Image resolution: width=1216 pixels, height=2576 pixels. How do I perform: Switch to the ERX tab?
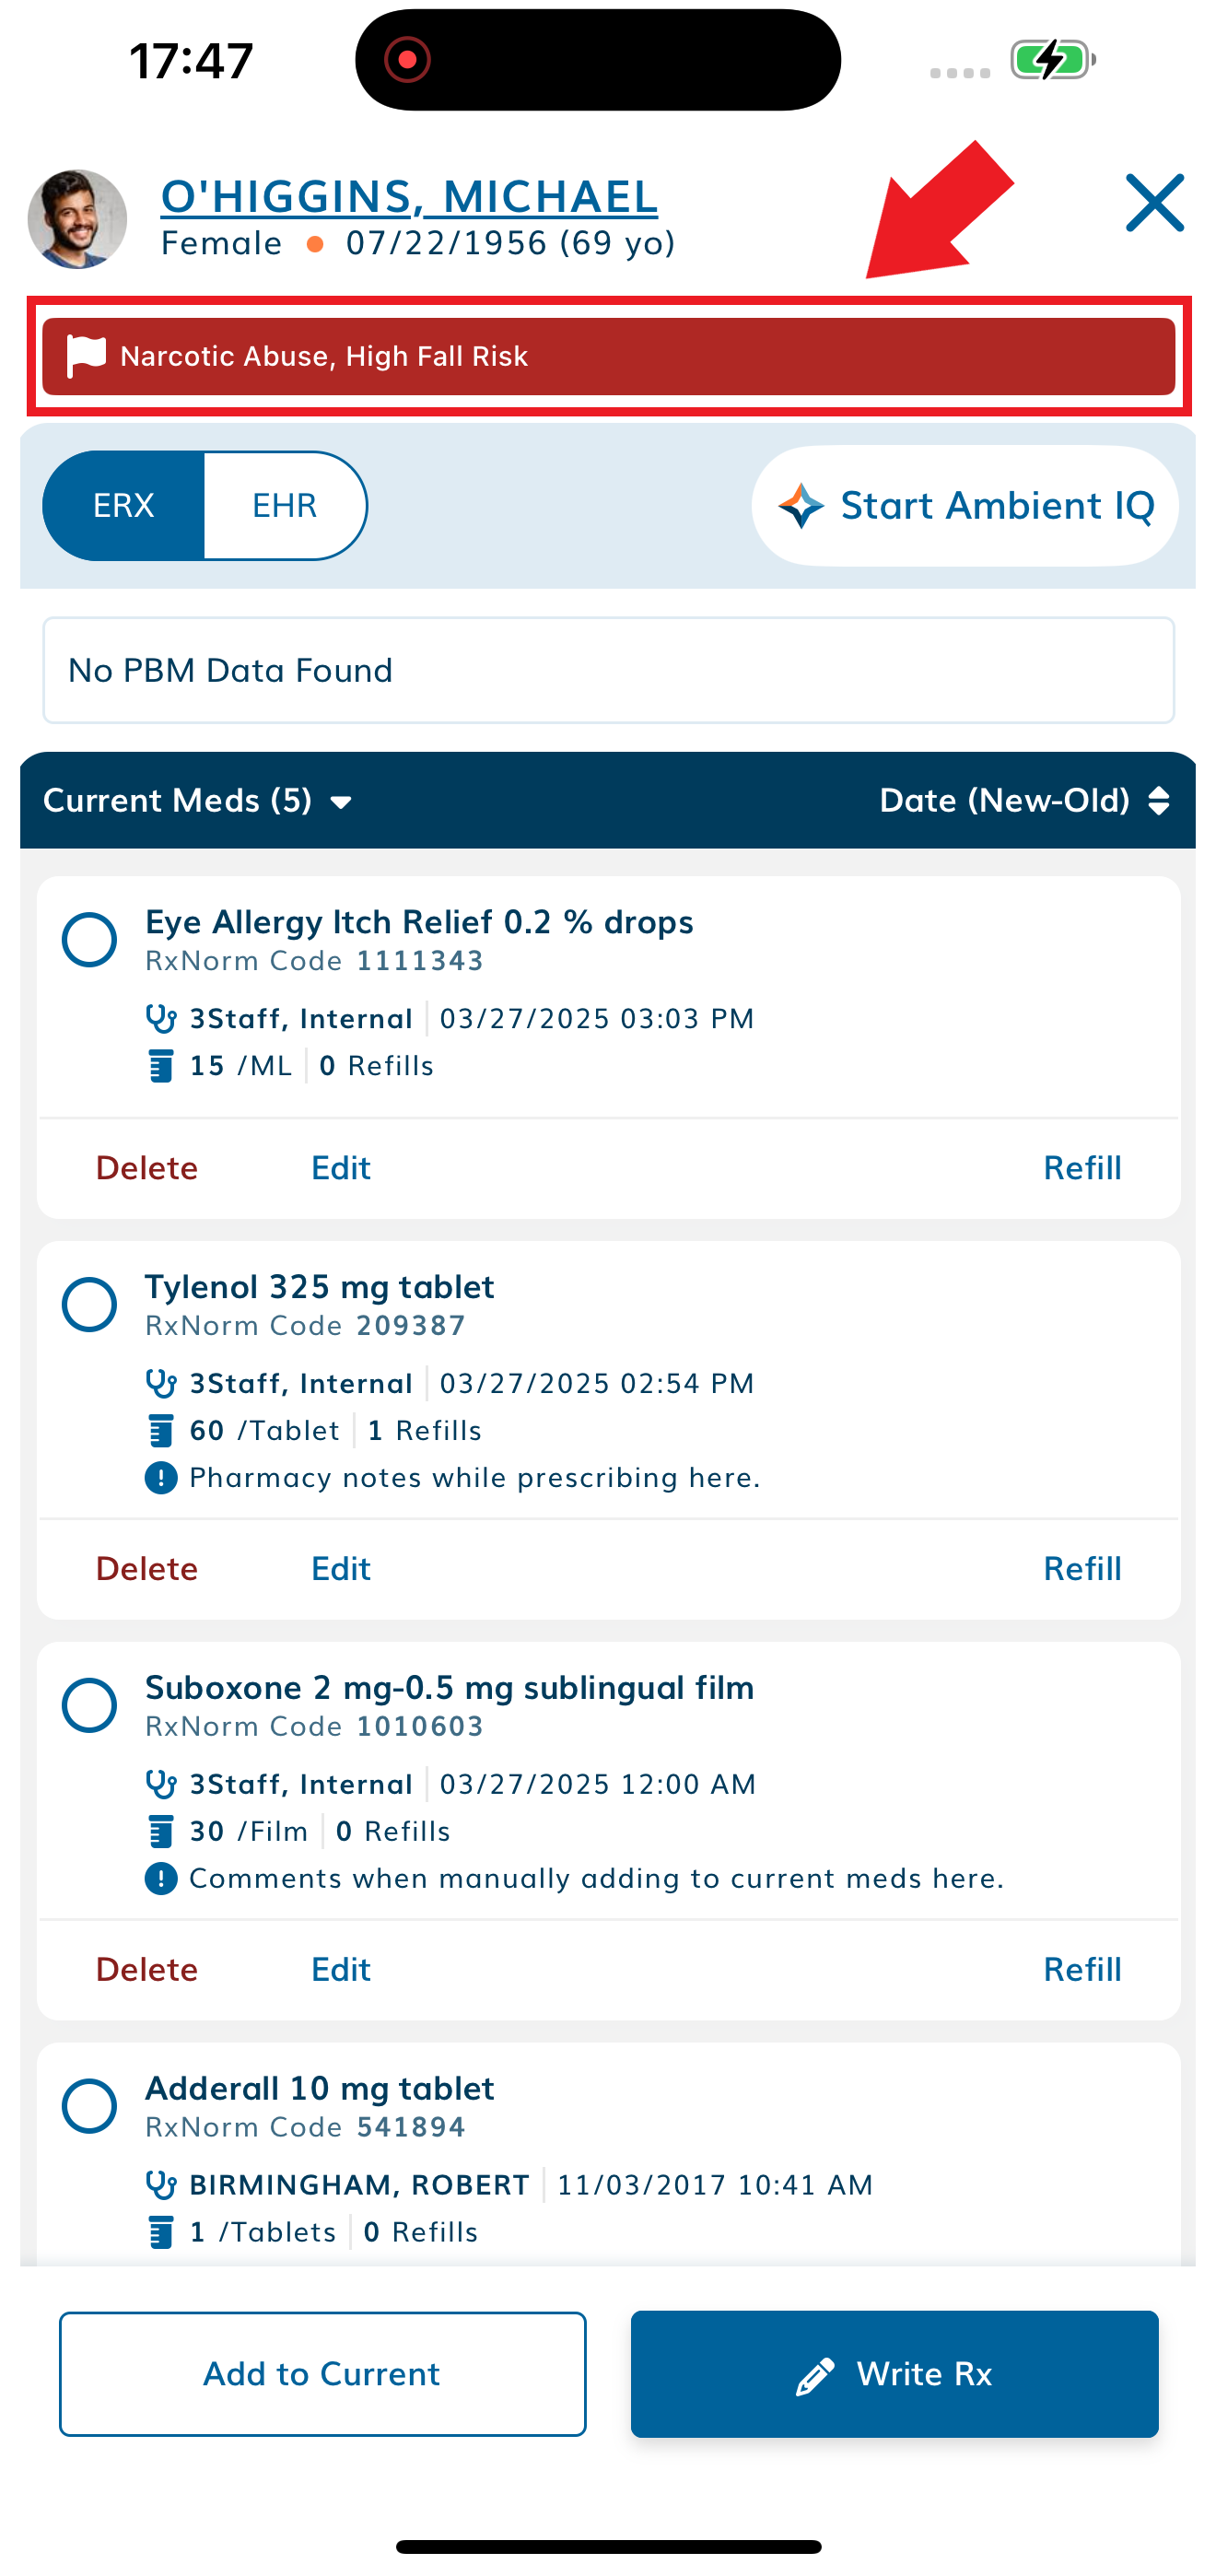124,506
